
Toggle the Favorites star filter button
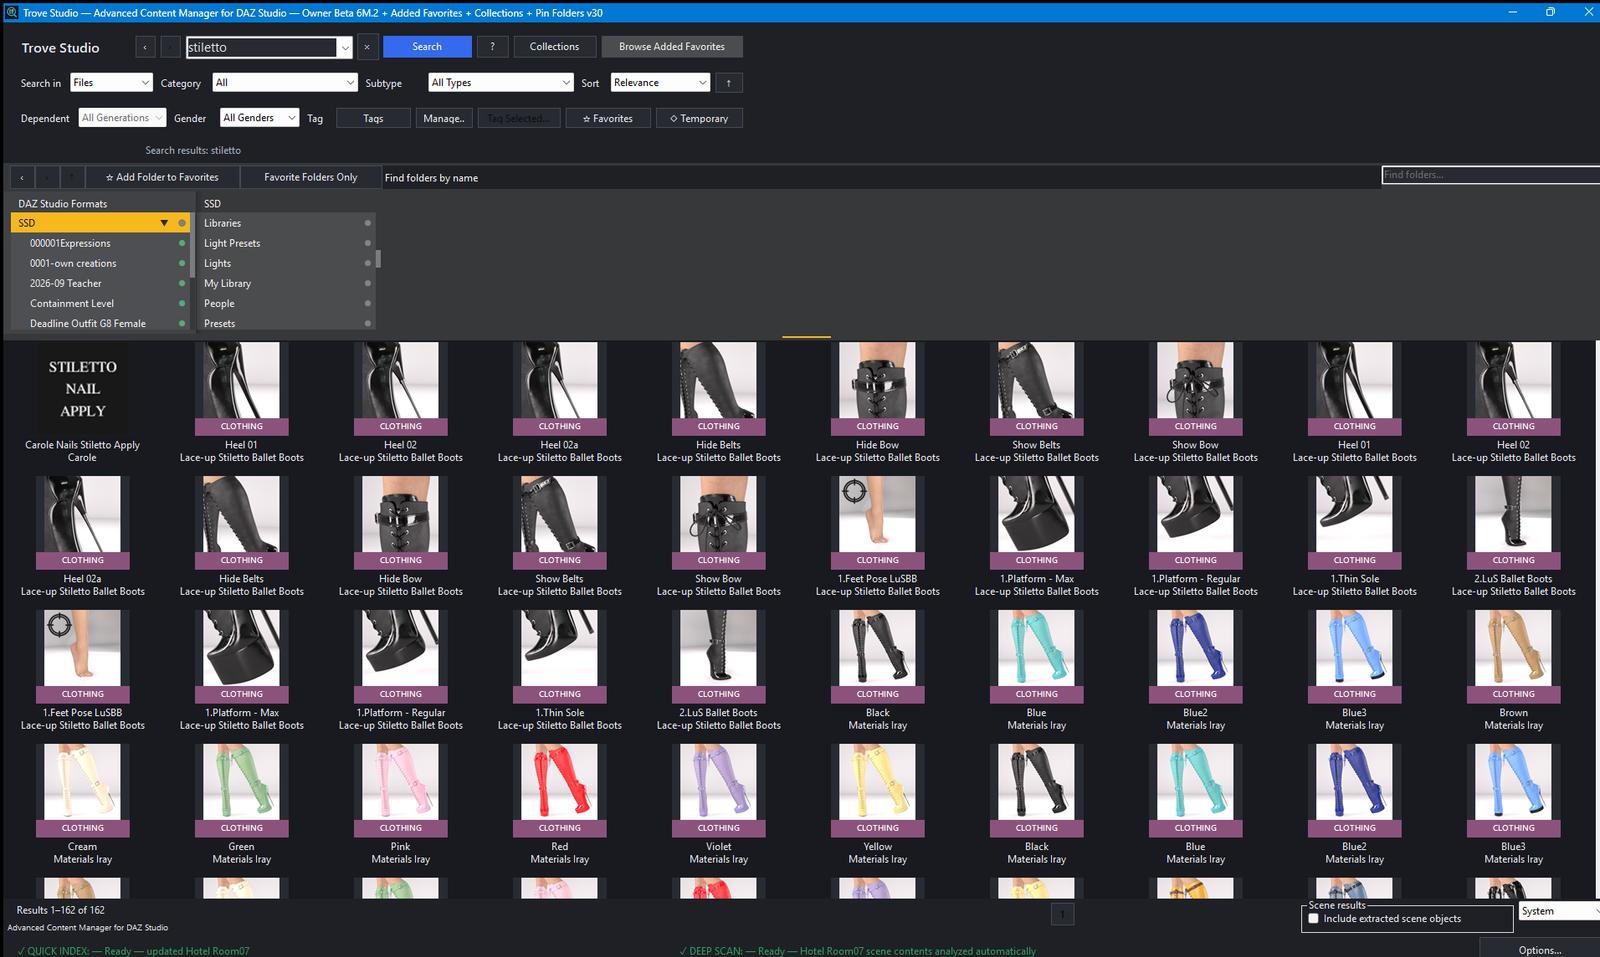[x=608, y=118]
